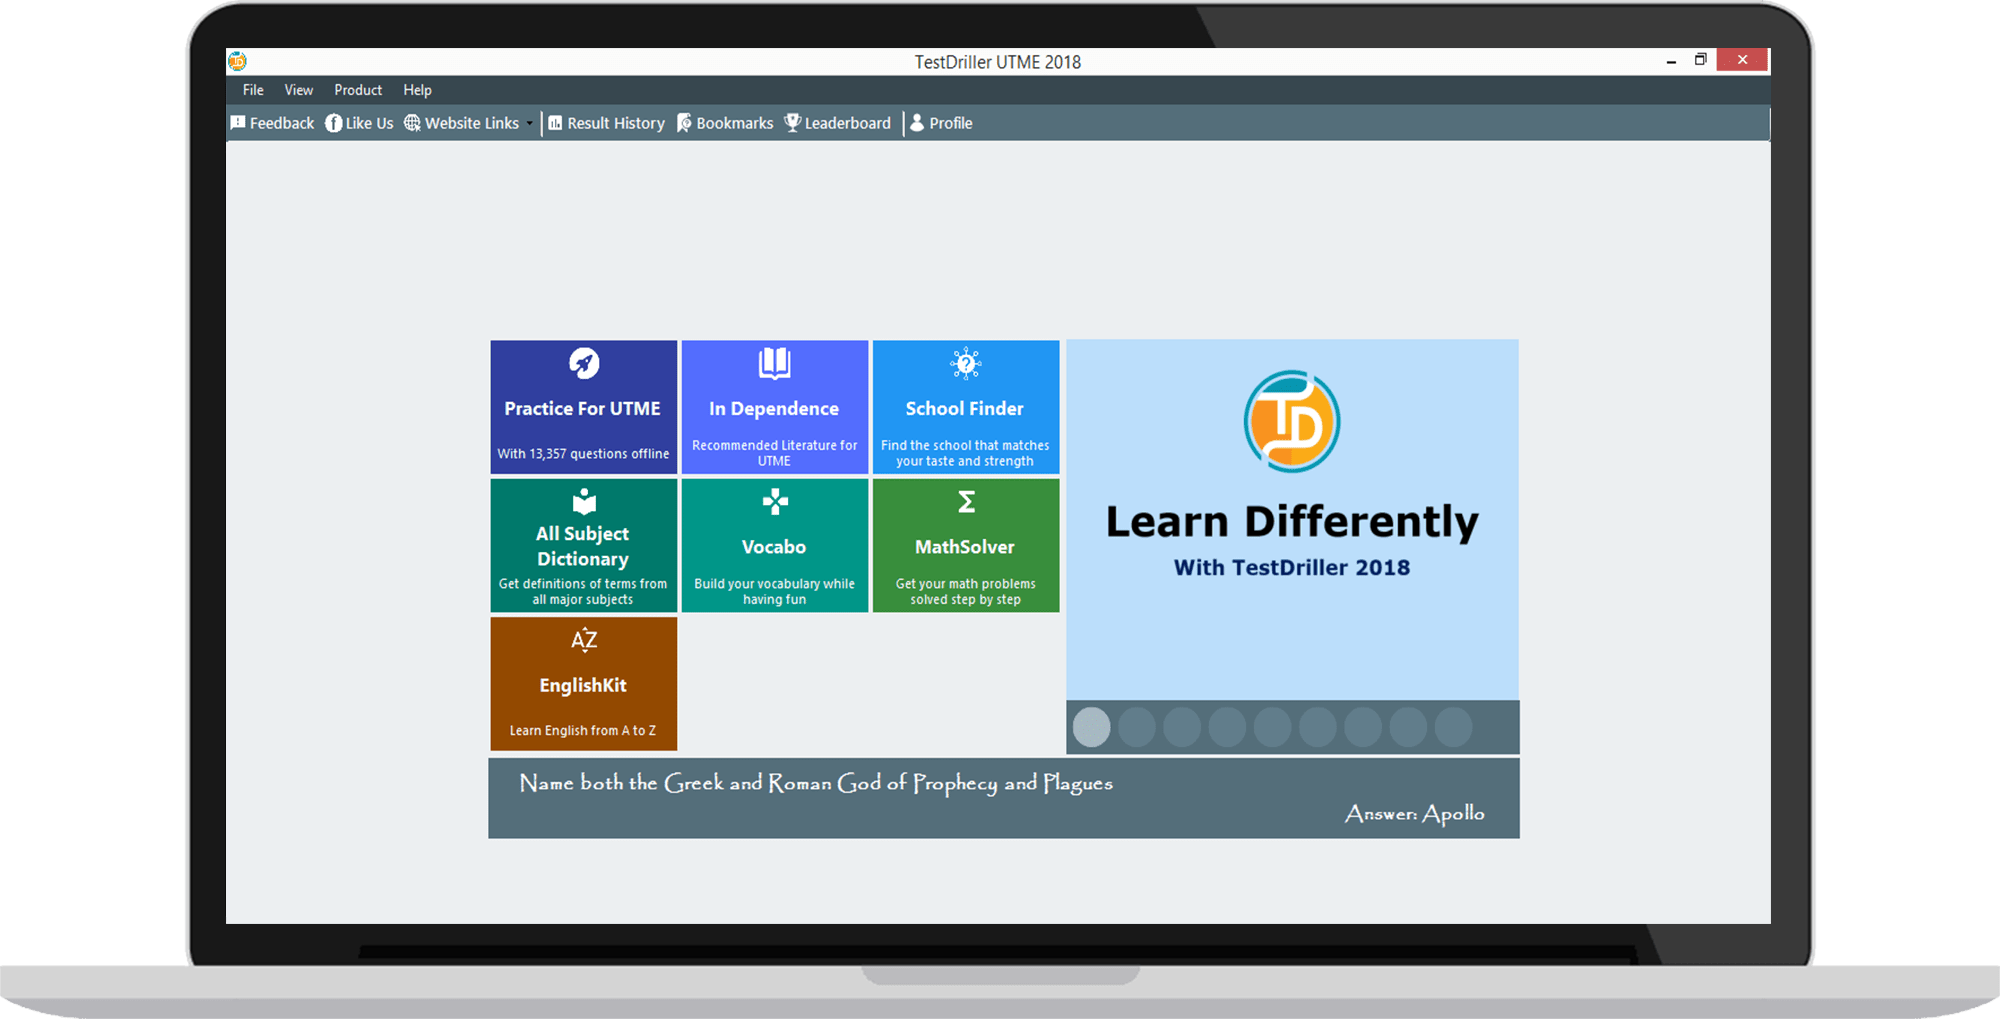Open the EnglishKit tile title
This screenshot has height=1019, width=2000.
tap(583, 685)
